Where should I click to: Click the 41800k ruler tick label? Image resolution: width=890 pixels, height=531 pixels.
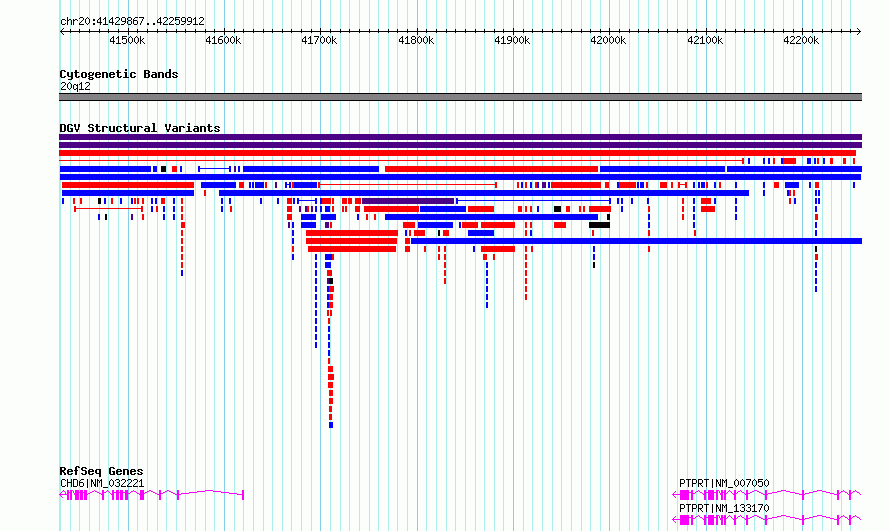(416, 40)
